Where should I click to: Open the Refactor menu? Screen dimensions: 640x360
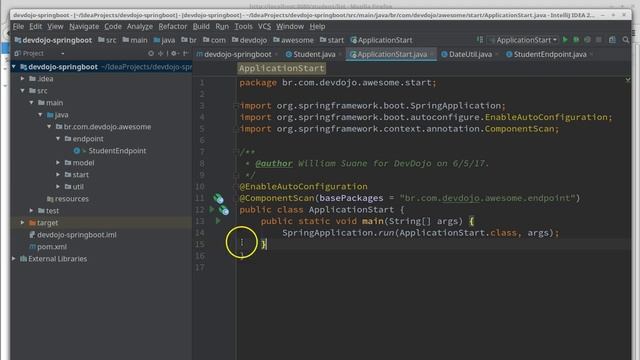(173, 27)
